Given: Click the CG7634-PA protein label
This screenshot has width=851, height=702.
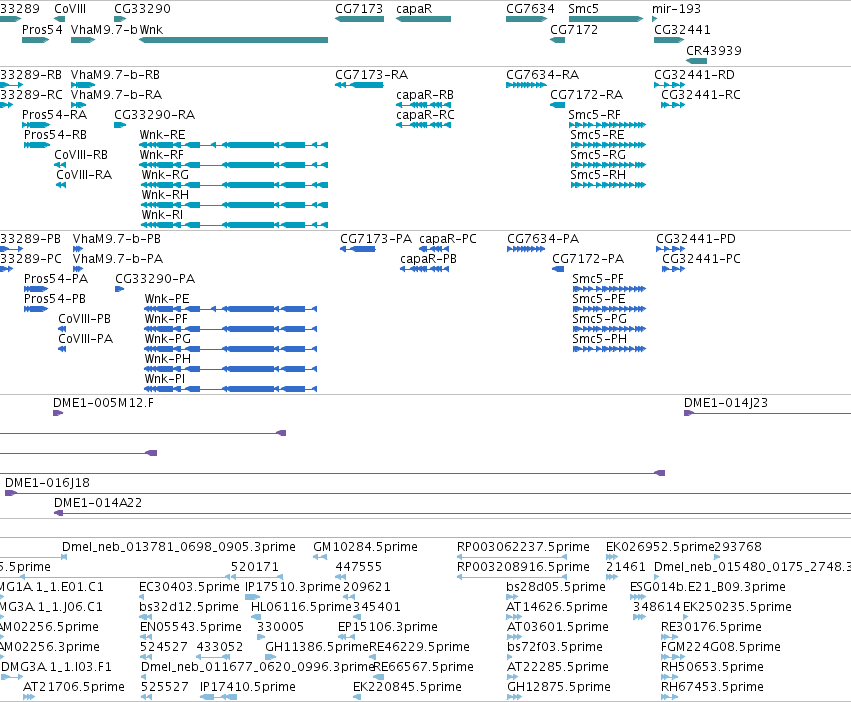Looking at the screenshot, I should pos(543,238).
